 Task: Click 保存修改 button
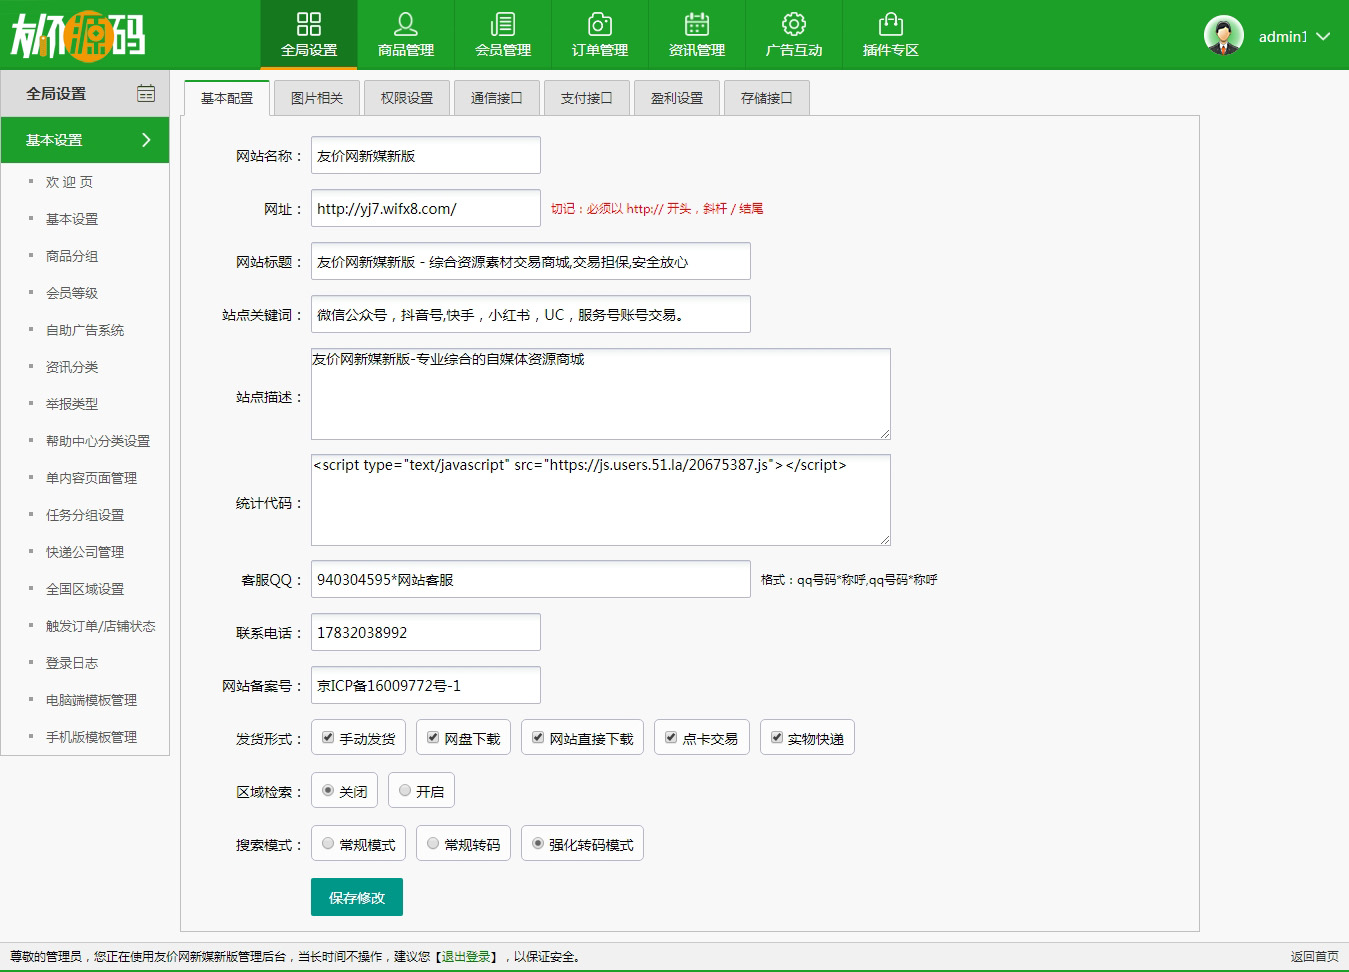(357, 897)
